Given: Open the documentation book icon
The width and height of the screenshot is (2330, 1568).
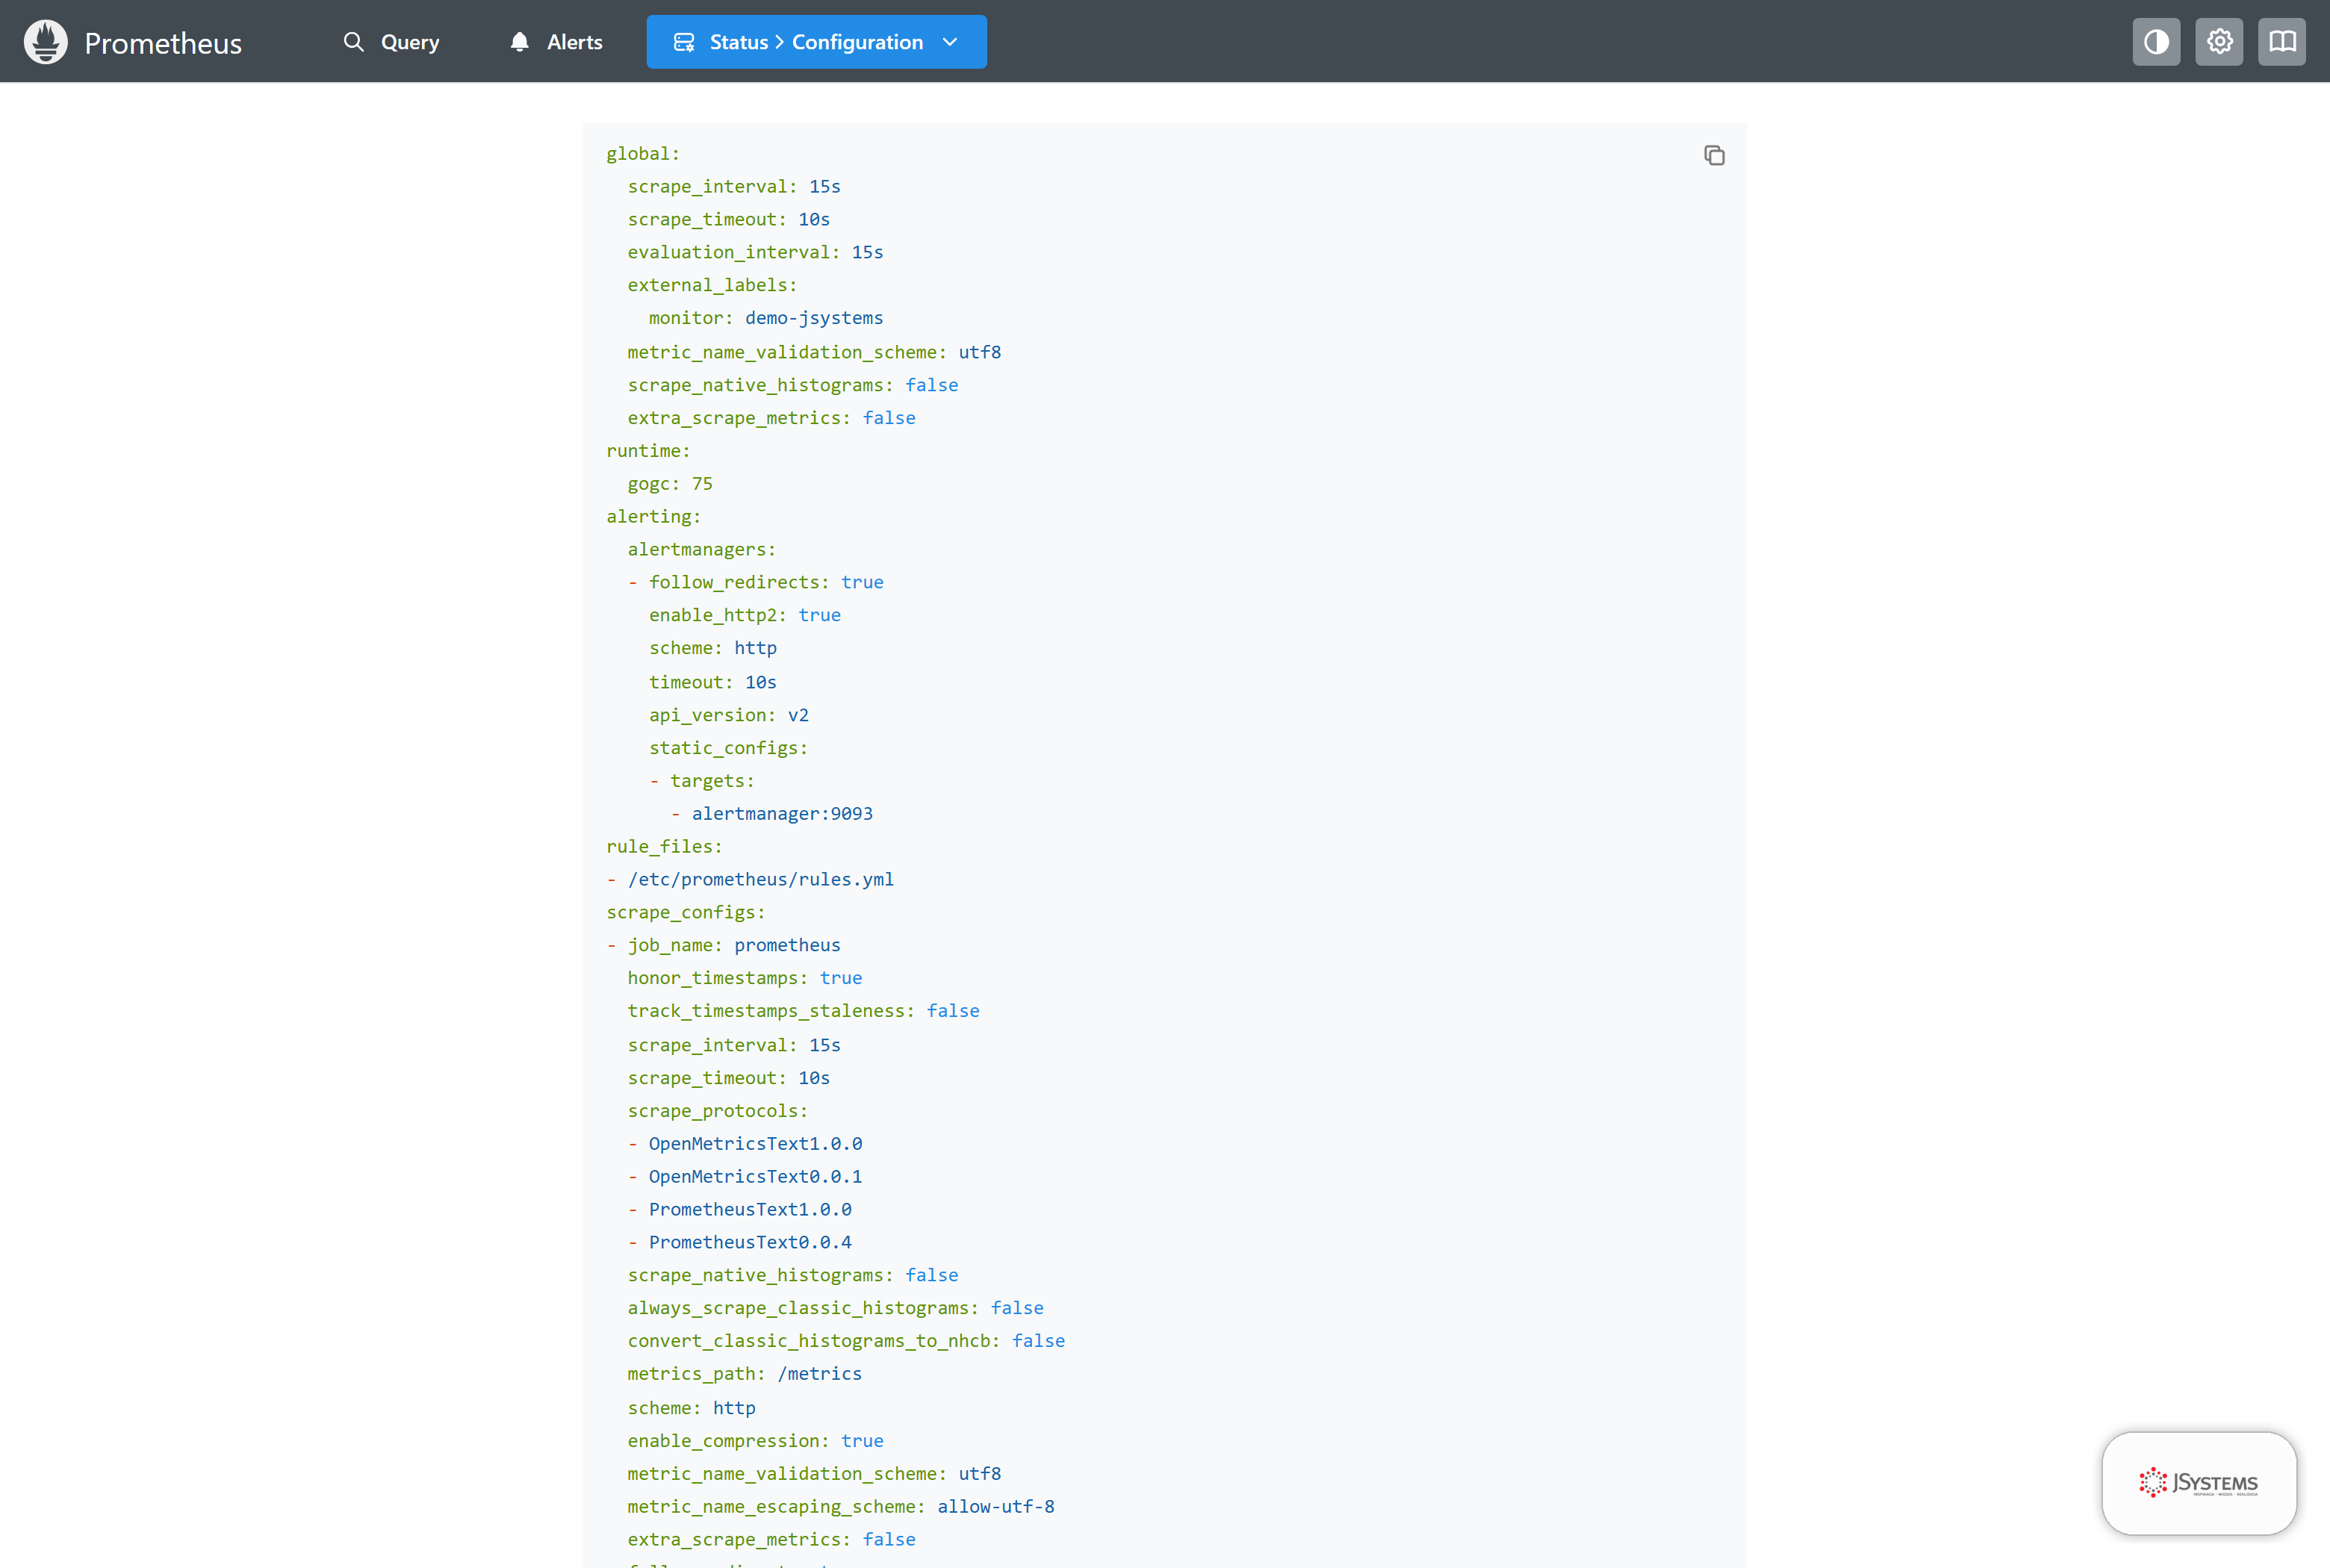Looking at the screenshot, I should tap(2282, 42).
